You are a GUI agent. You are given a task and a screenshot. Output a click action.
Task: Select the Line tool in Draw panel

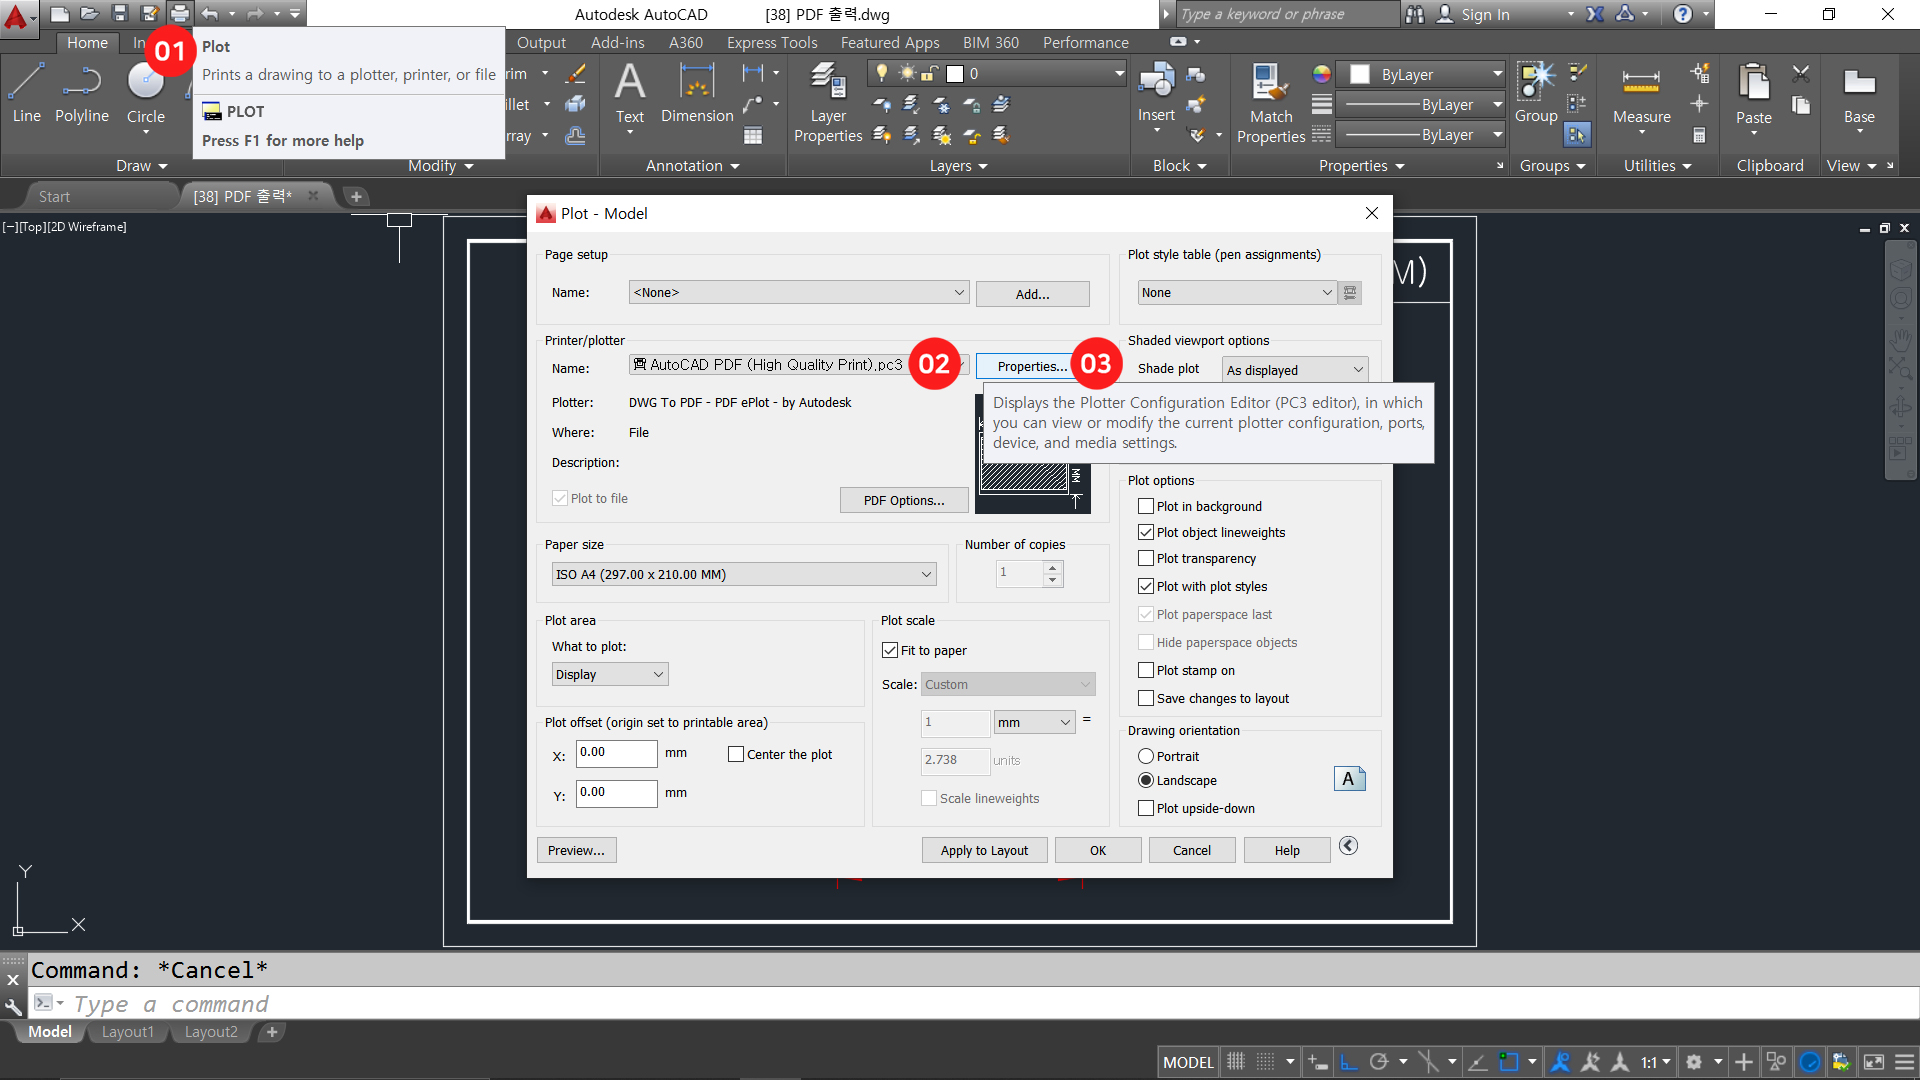(x=26, y=93)
